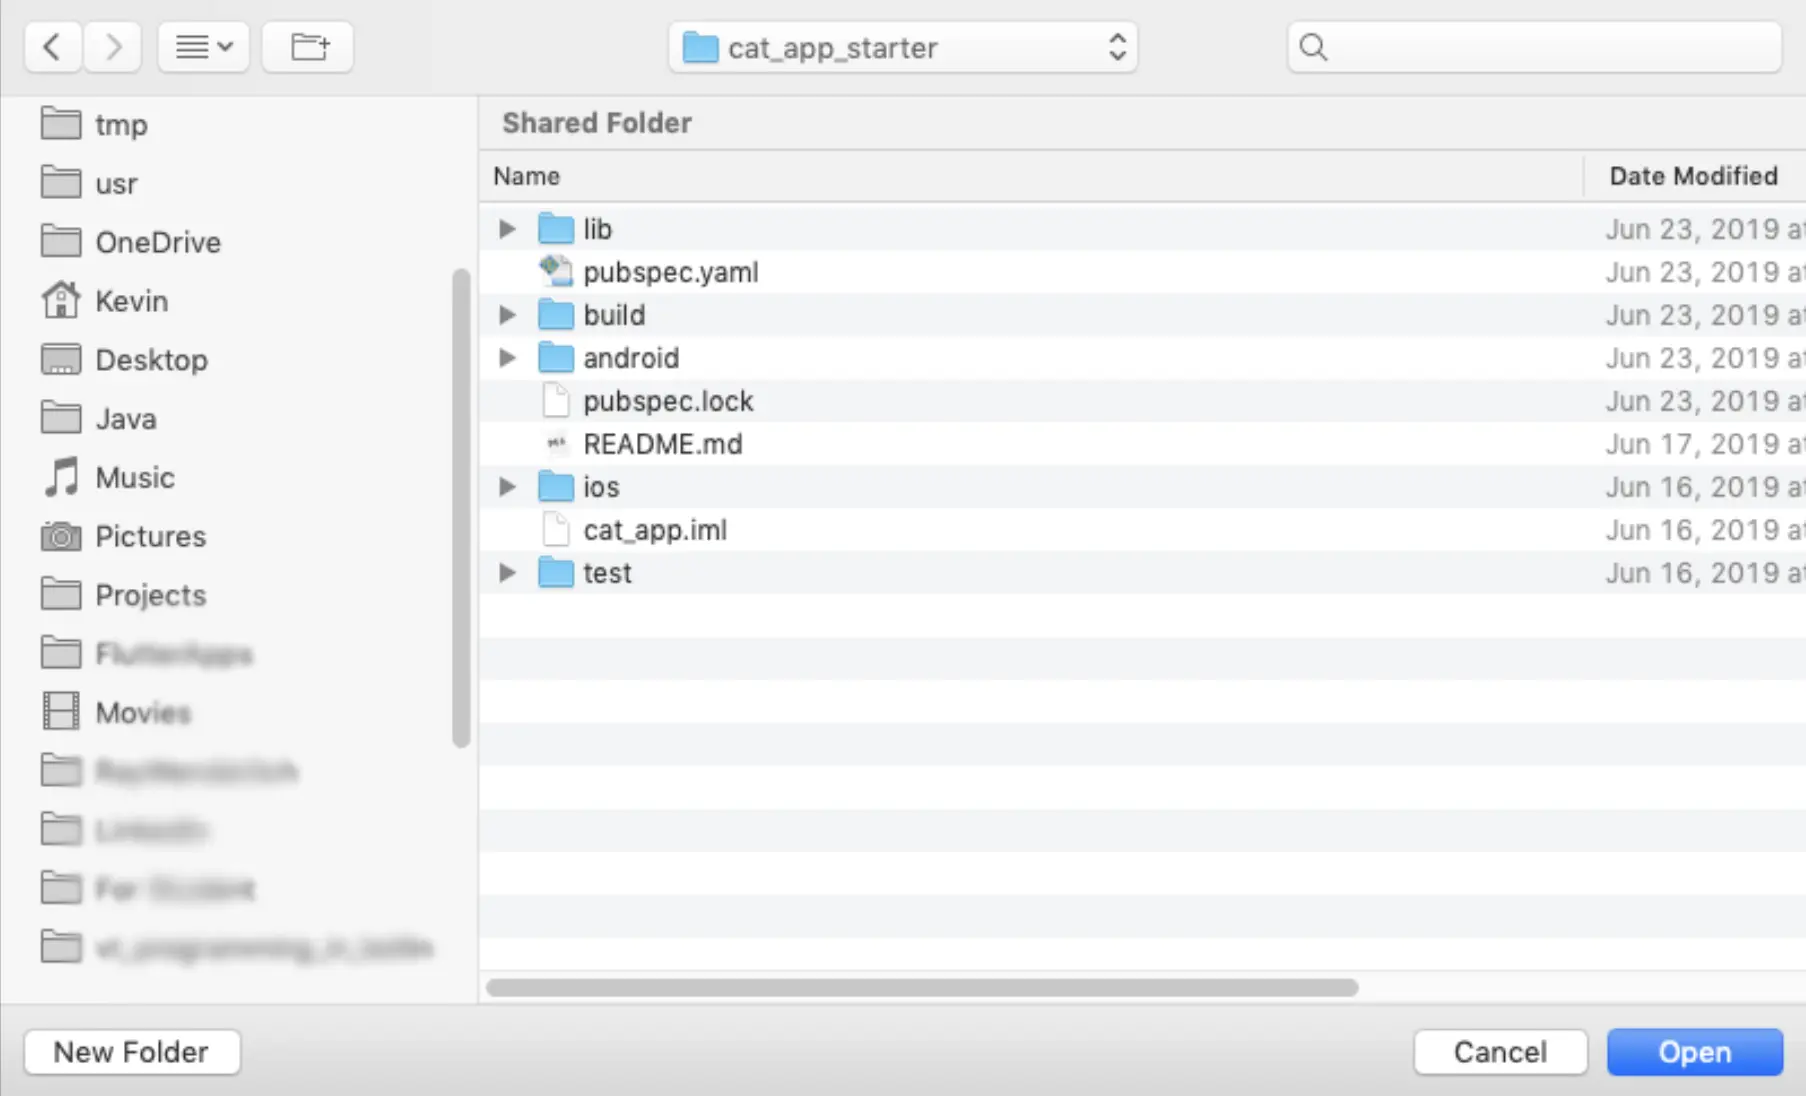Image resolution: width=1806 pixels, height=1096 pixels.
Task: Create a folder using the toolbar folder icon
Action: tap(308, 47)
